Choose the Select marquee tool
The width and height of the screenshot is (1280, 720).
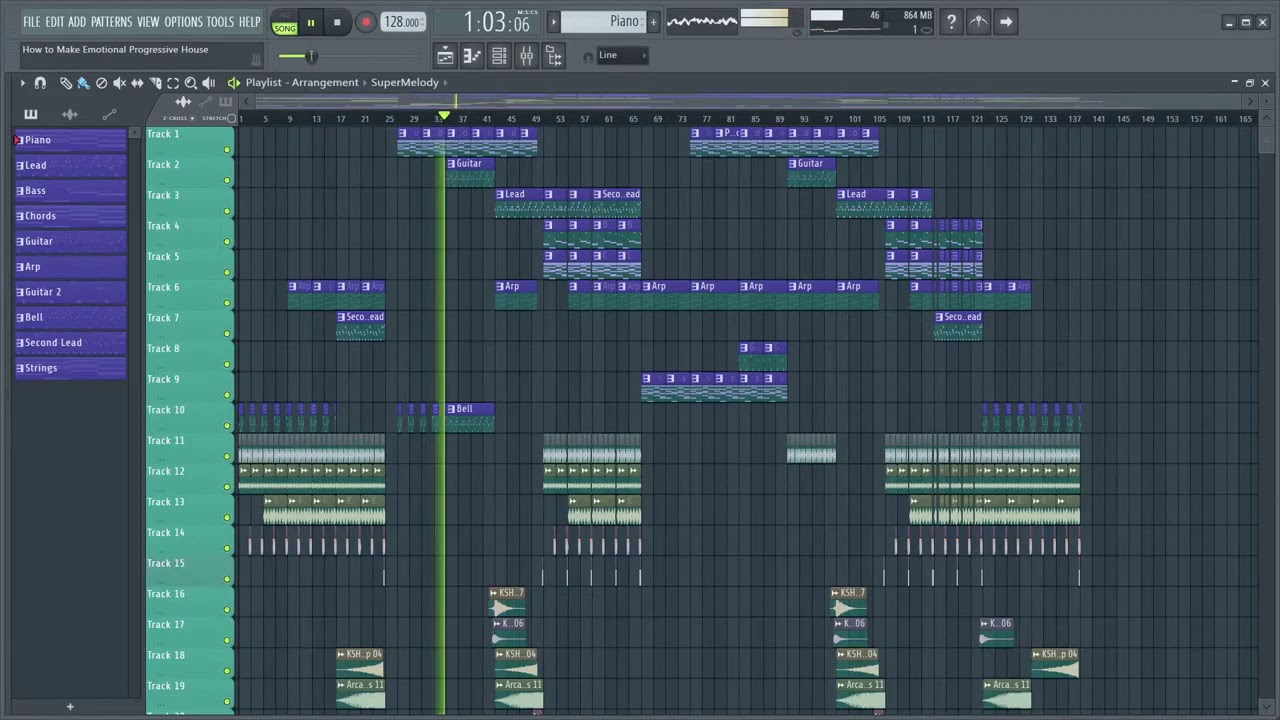(x=173, y=83)
